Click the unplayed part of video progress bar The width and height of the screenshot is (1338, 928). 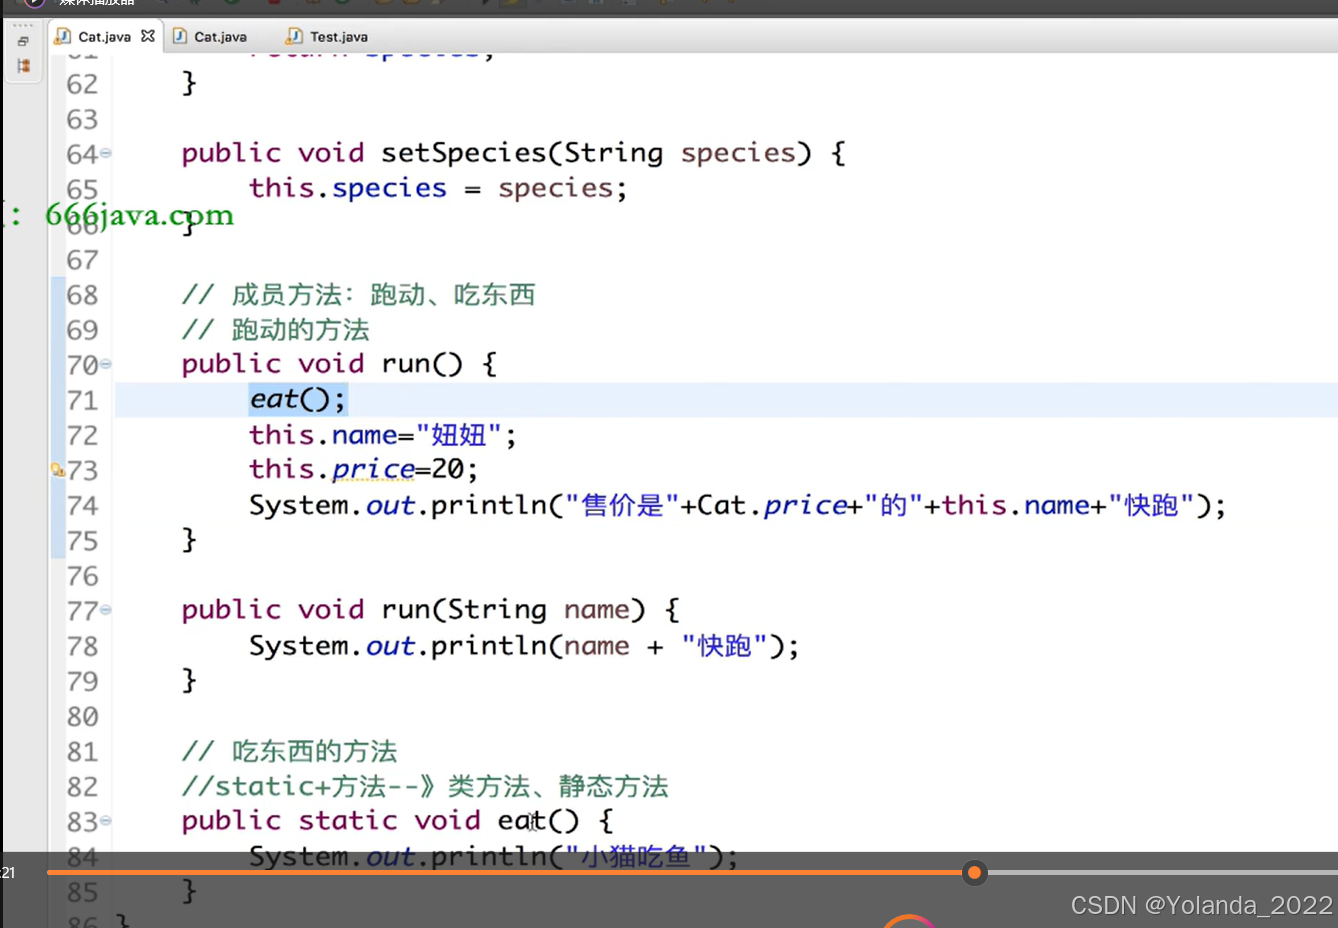pos(1162,873)
